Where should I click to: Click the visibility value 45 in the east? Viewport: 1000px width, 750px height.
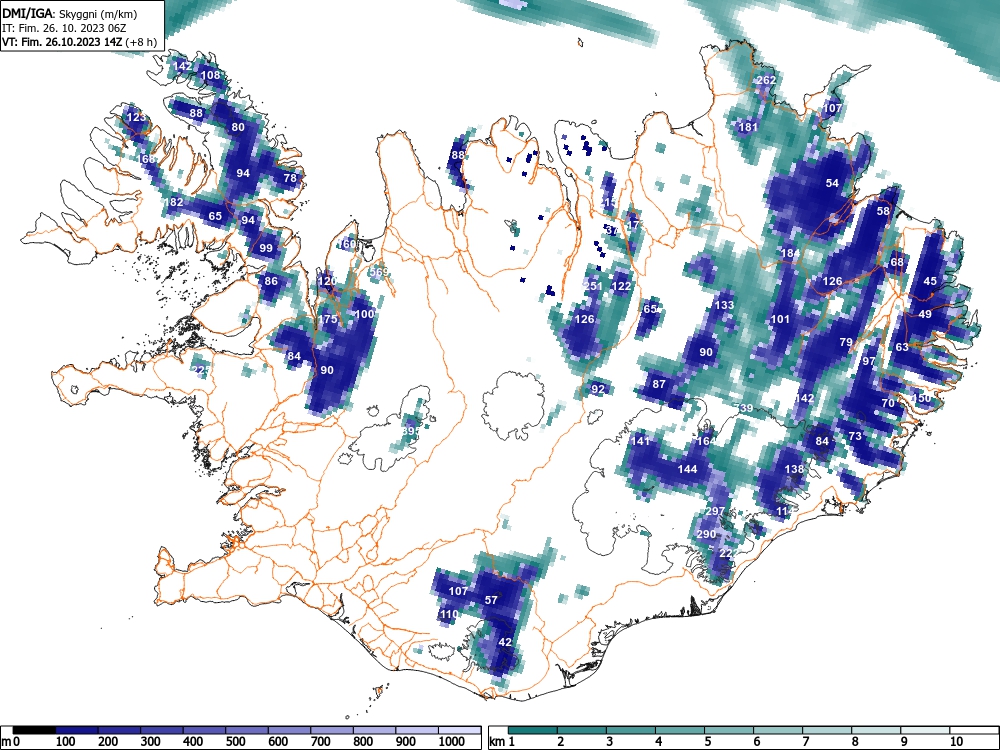click(930, 281)
